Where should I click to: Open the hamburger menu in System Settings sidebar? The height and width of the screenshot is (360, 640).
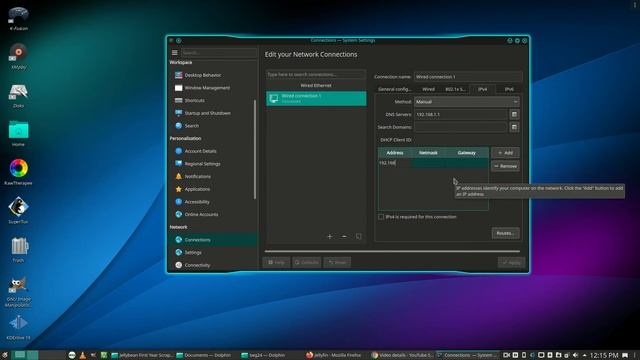(175, 53)
